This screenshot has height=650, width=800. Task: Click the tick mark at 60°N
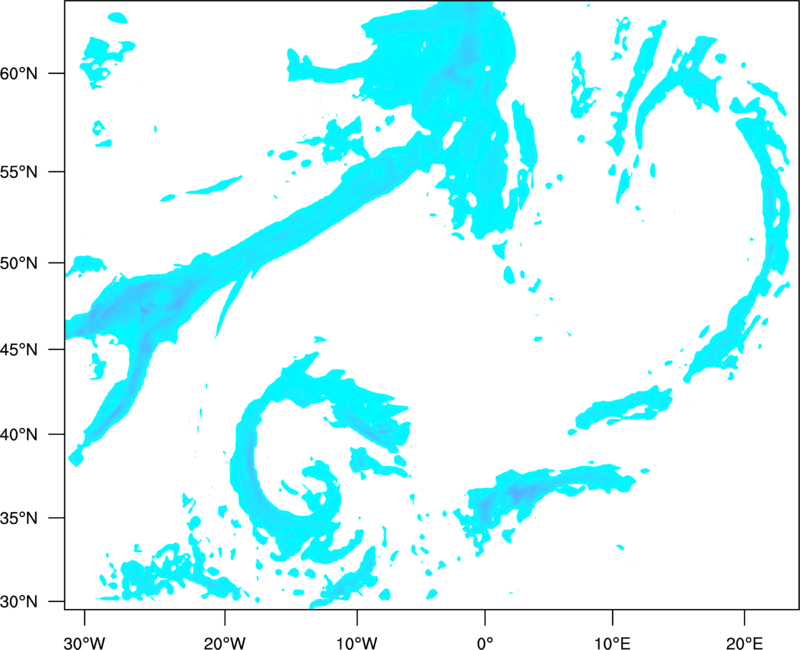(x=57, y=73)
